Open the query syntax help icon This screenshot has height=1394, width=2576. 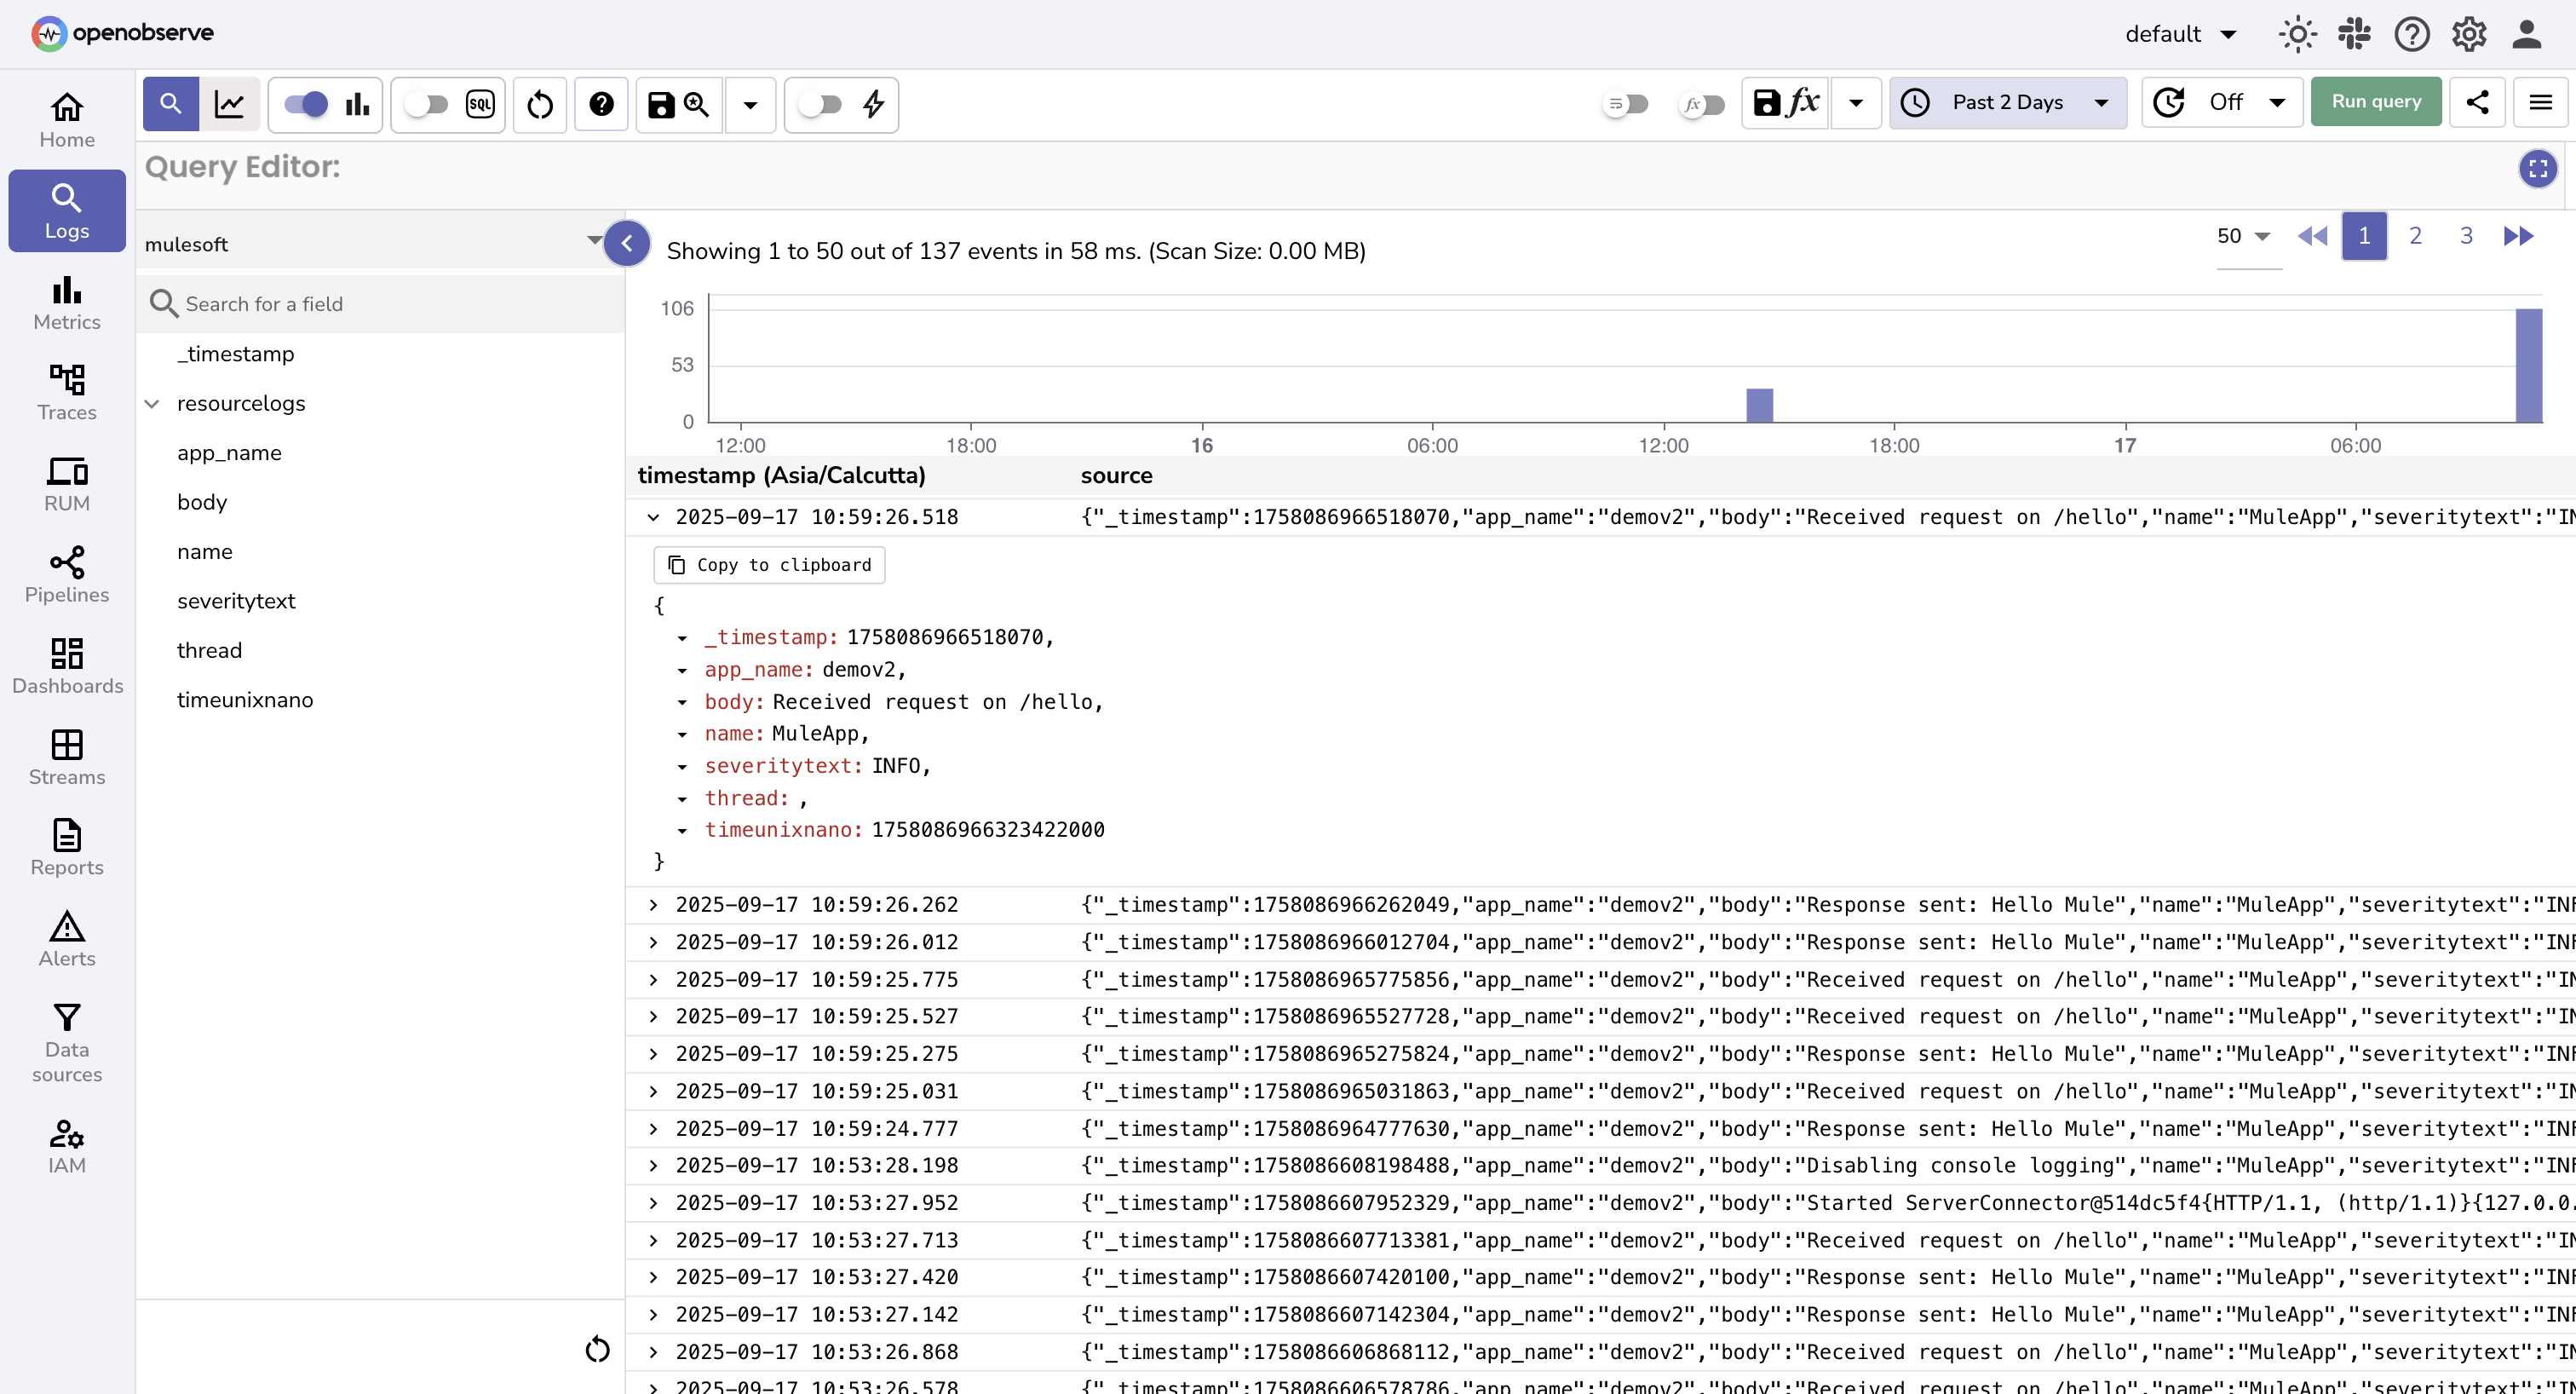(601, 104)
